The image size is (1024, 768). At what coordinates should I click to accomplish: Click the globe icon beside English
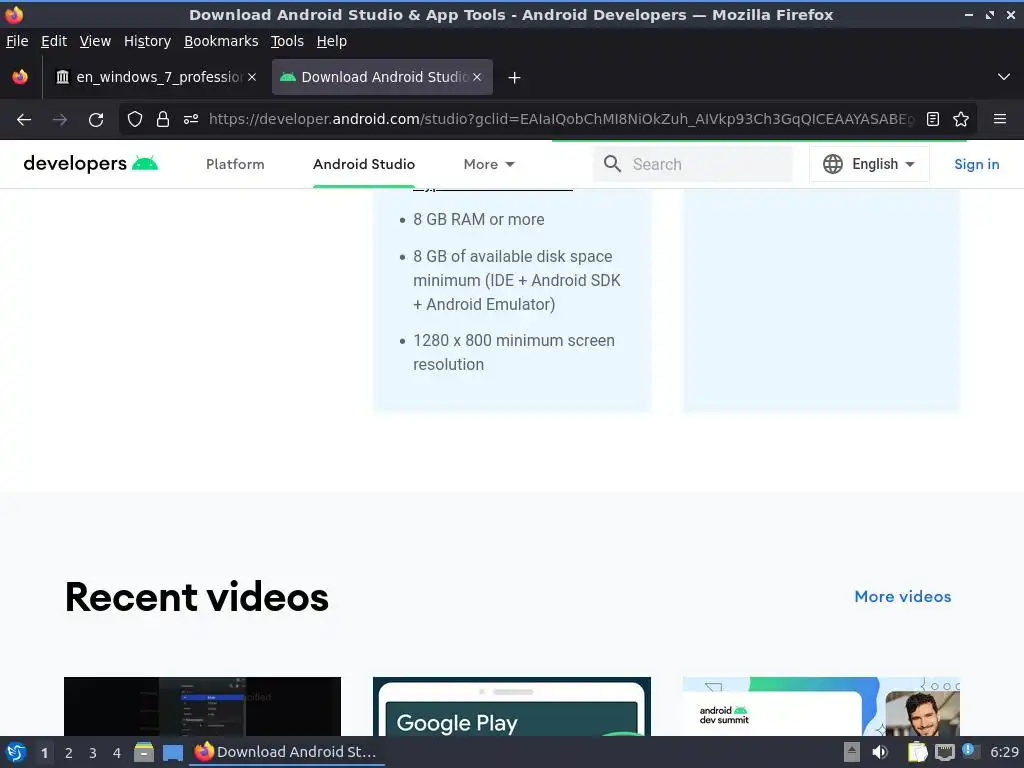(833, 164)
